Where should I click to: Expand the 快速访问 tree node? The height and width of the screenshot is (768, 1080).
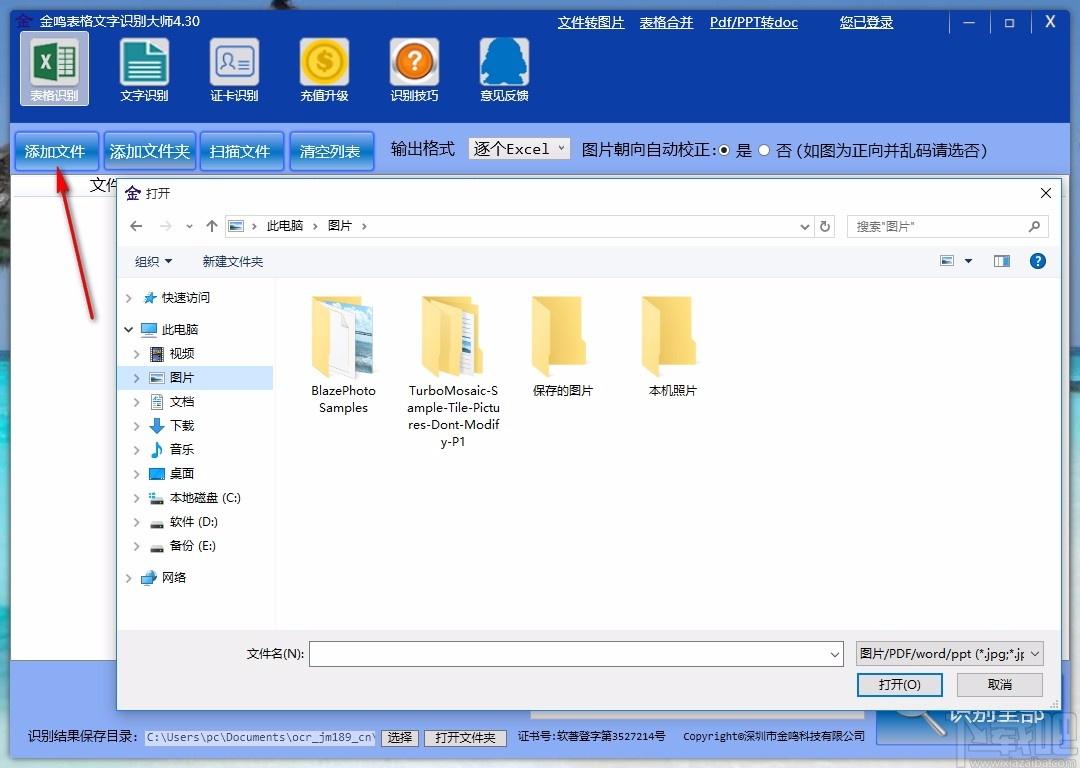(129, 298)
